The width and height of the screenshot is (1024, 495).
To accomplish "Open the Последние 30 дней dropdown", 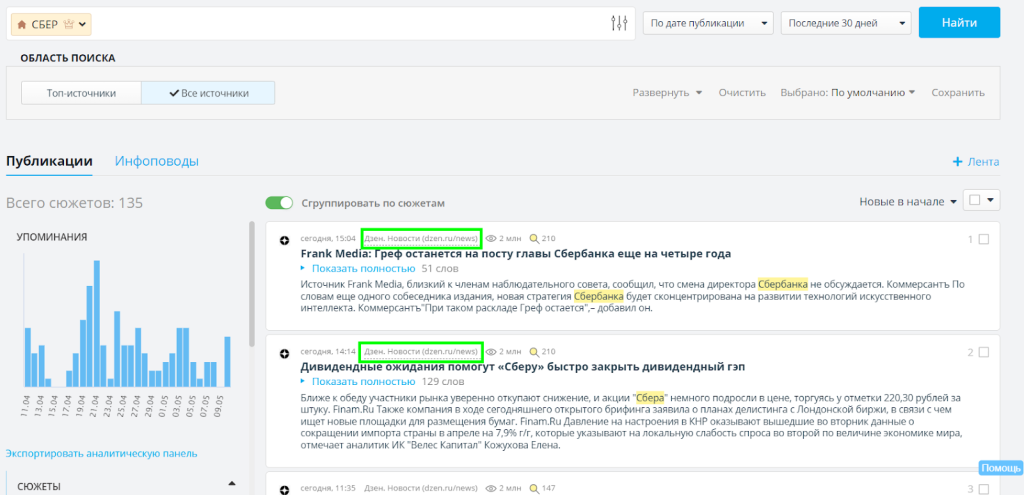I will pos(845,23).
